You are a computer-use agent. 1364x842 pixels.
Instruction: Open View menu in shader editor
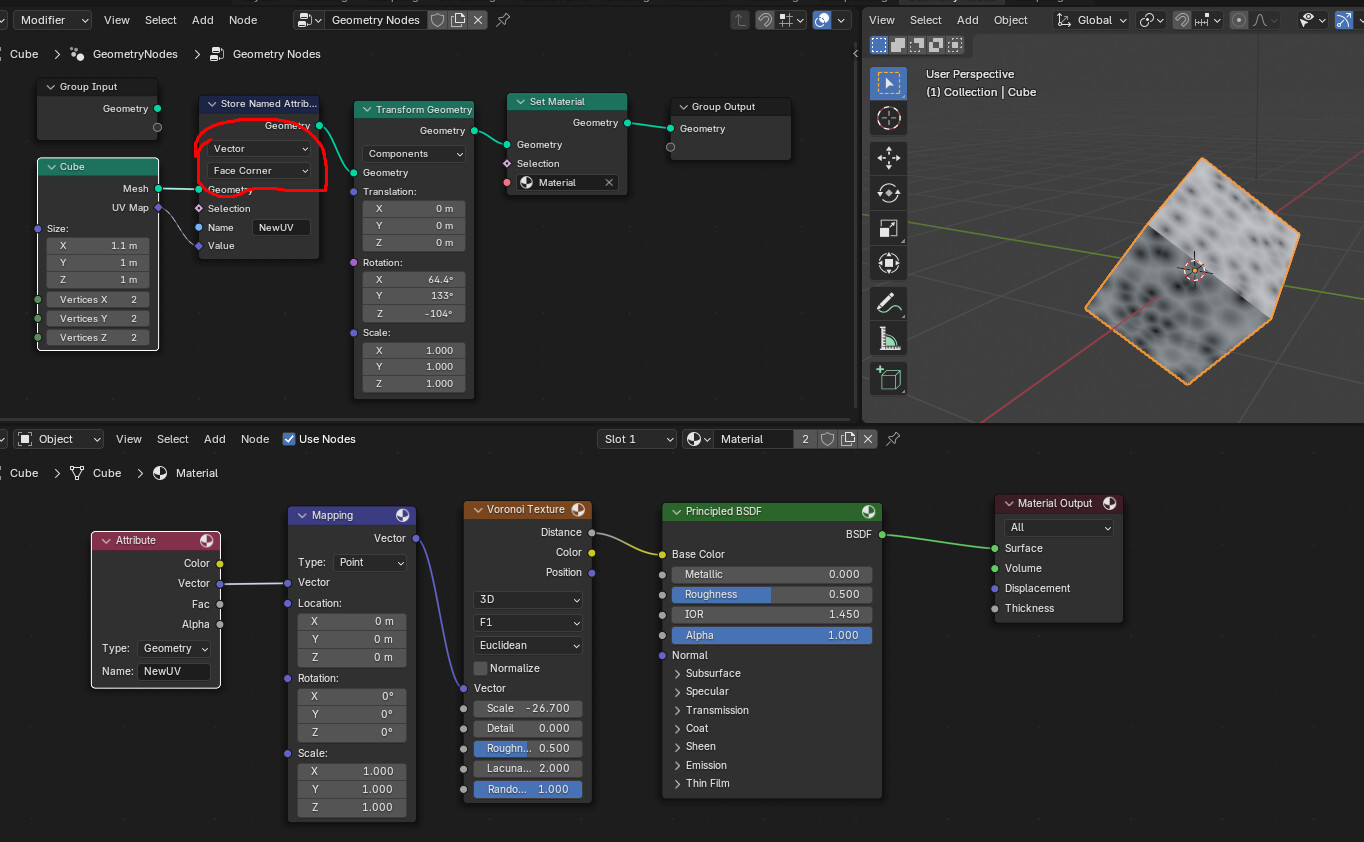[129, 439]
